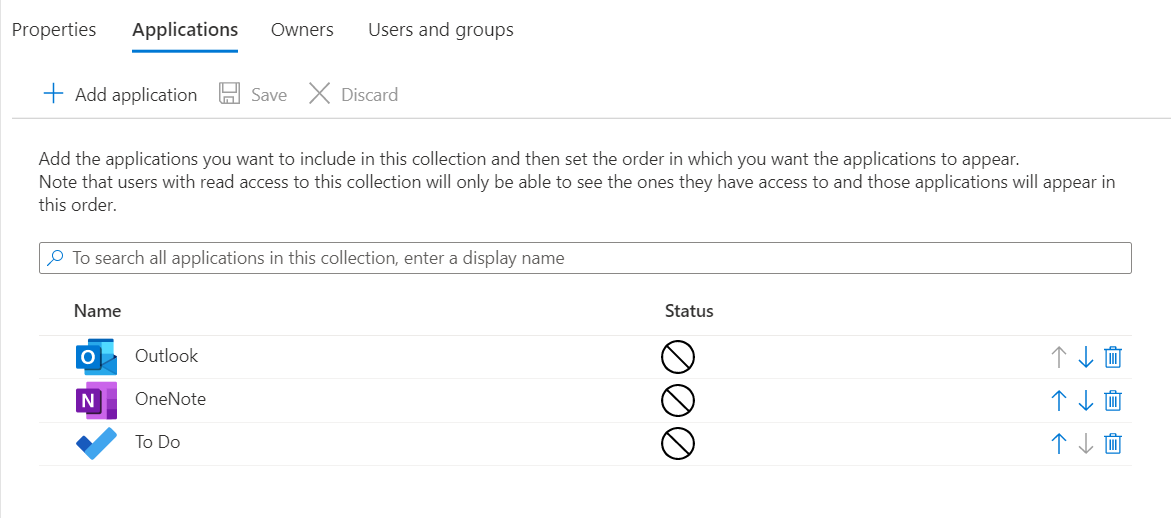Click the Outlook app icon
Image resolution: width=1171 pixels, height=518 pixels.
(96, 357)
